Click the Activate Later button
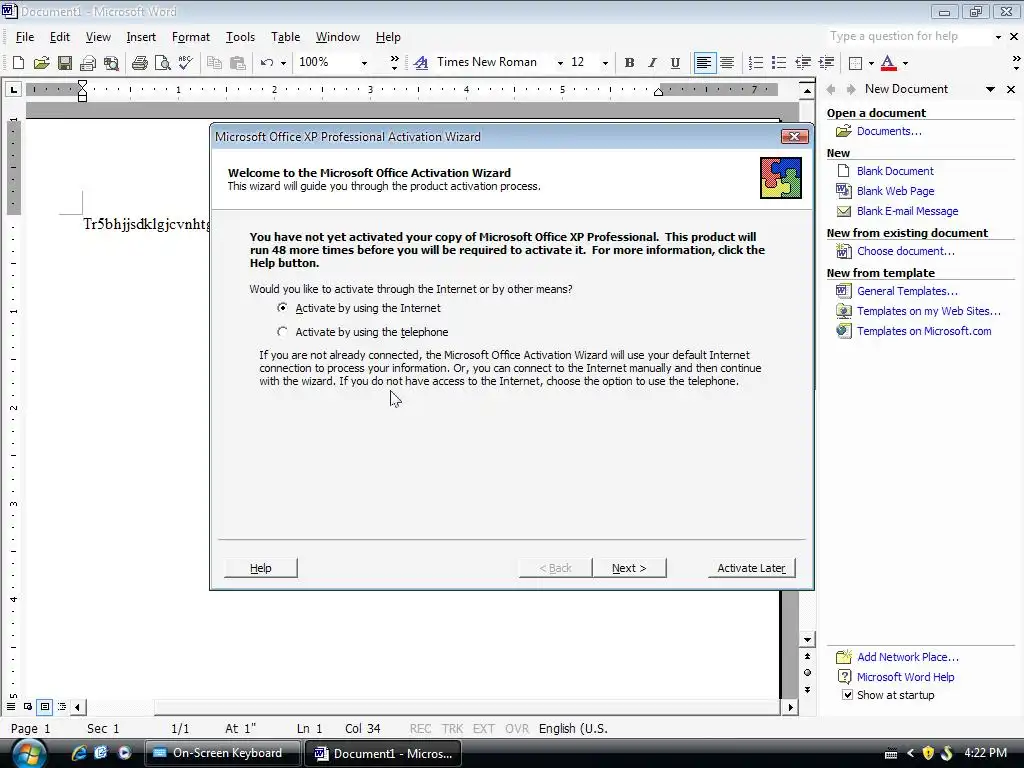Image resolution: width=1024 pixels, height=768 pixels. pos(751,568)
